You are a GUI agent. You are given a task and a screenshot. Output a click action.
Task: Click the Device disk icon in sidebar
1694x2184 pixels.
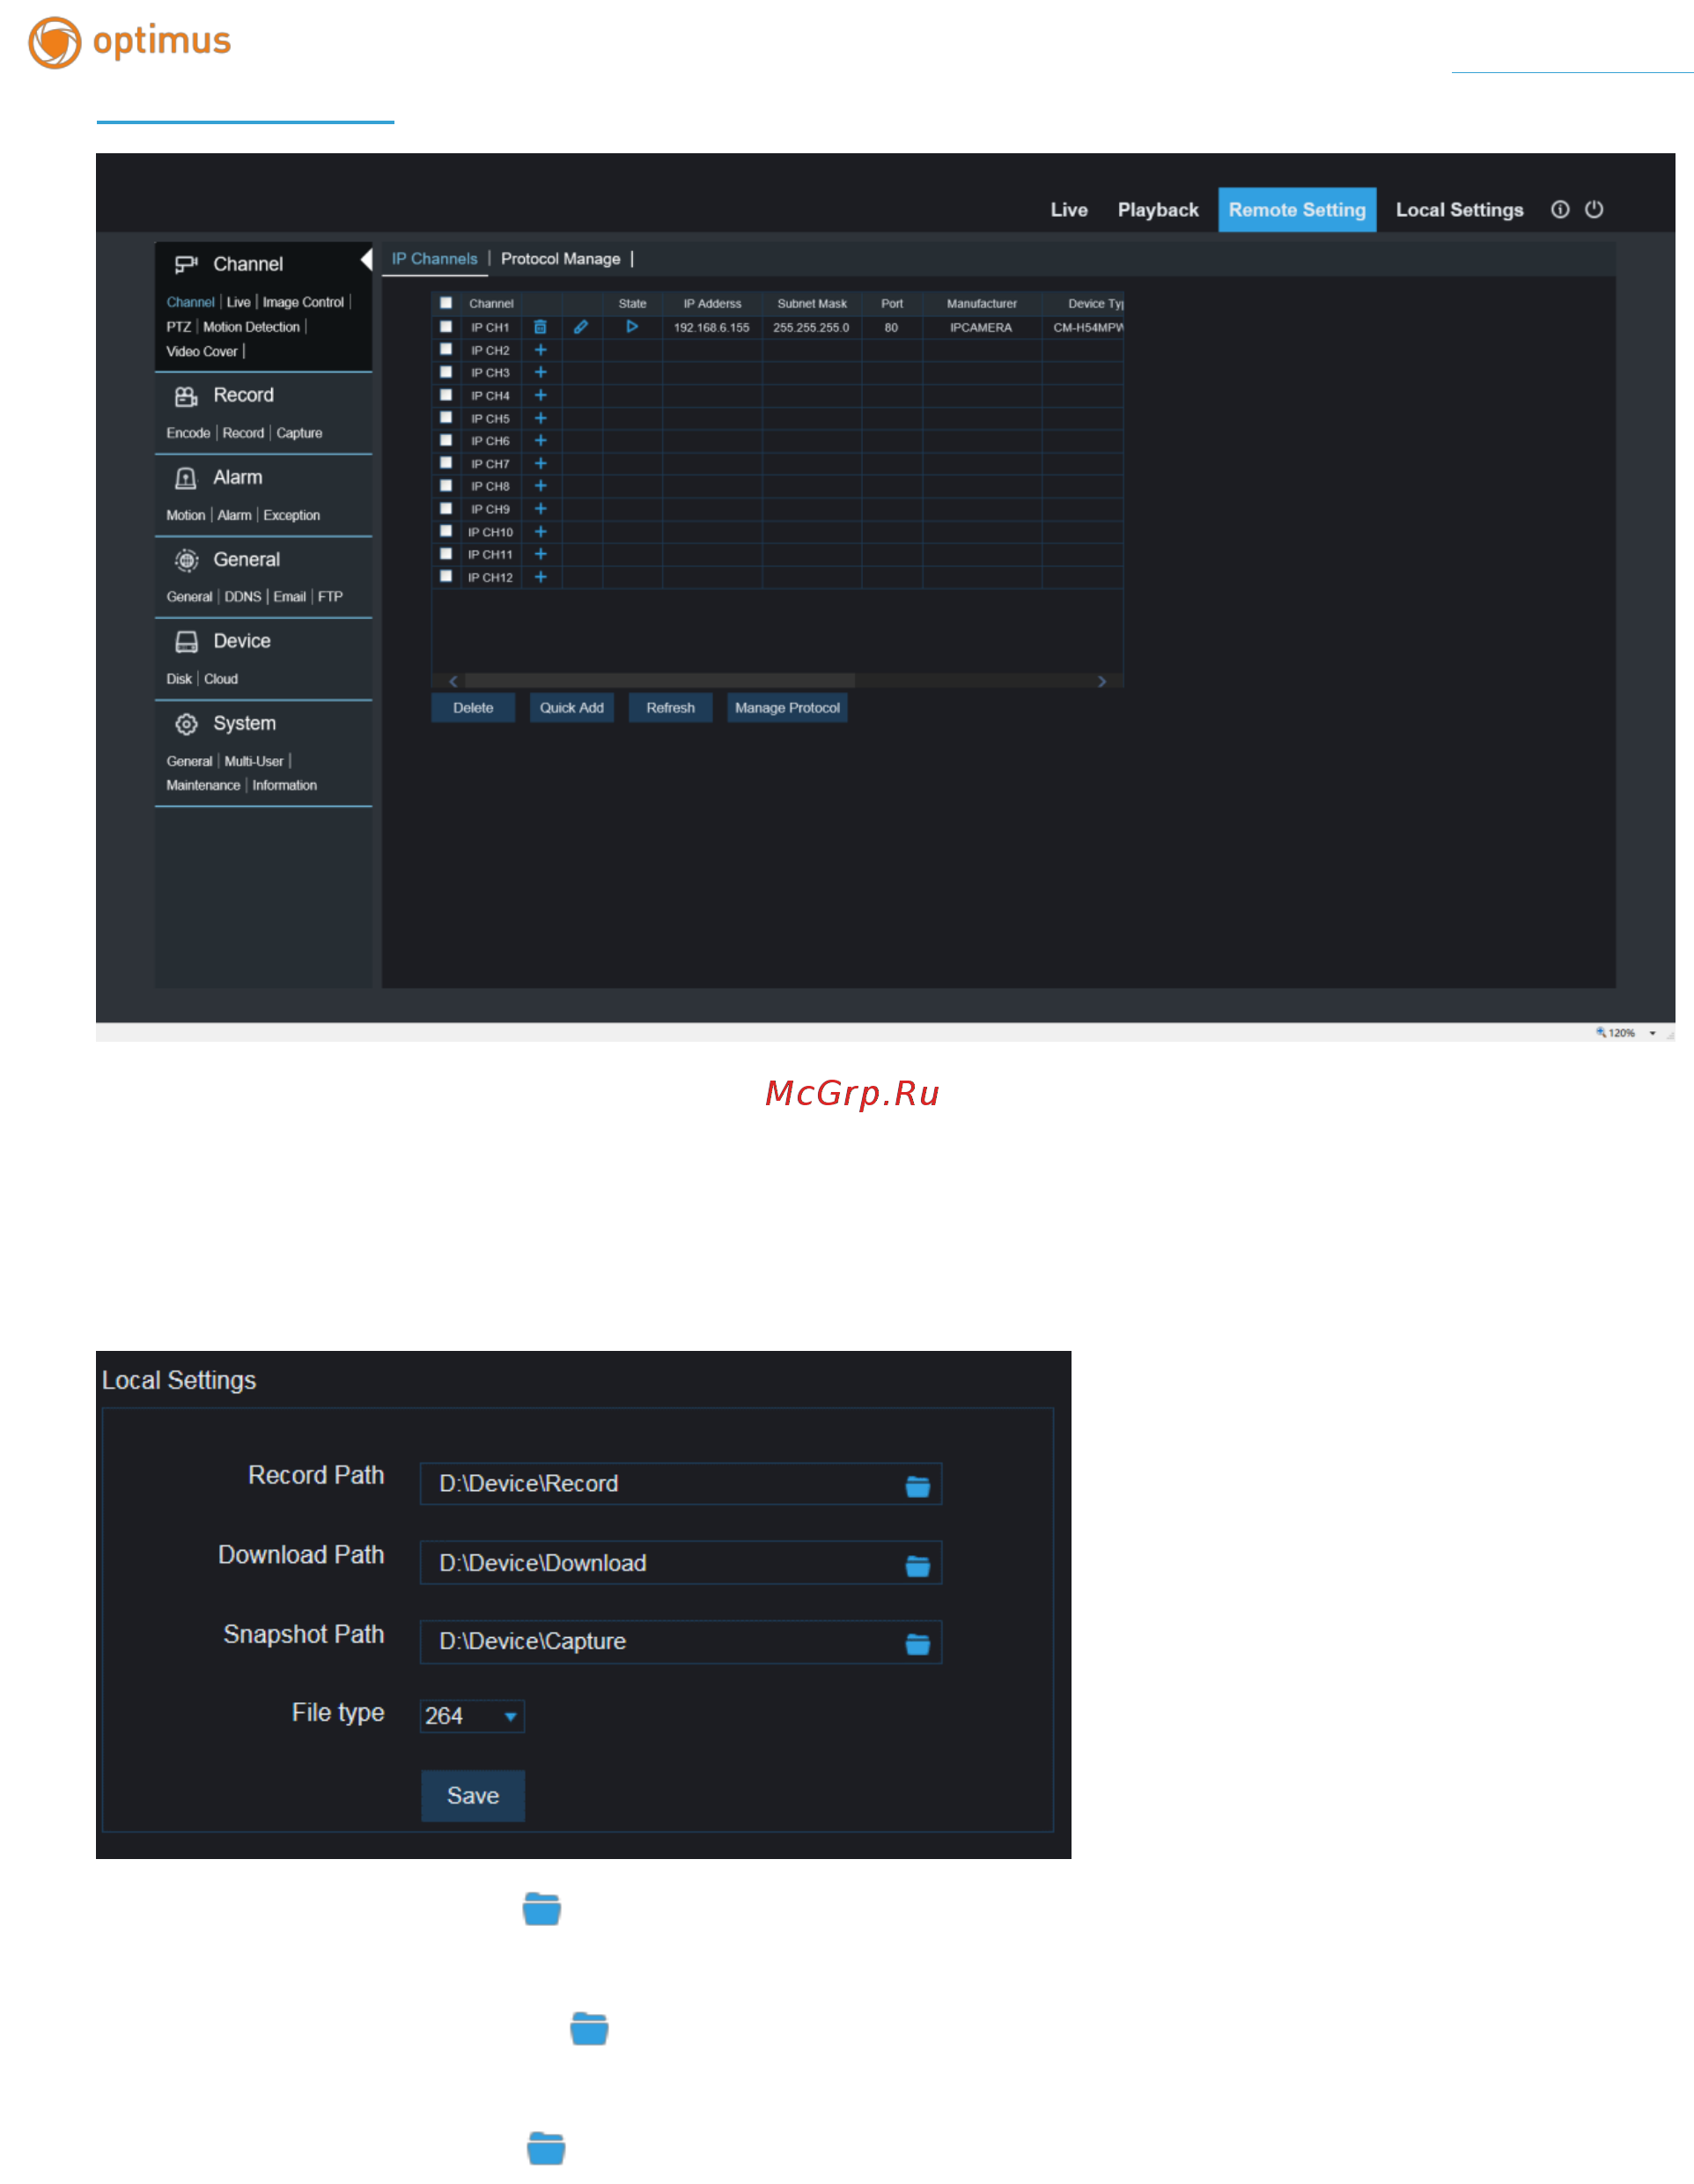pyautogui.click(x=186, y=642)
